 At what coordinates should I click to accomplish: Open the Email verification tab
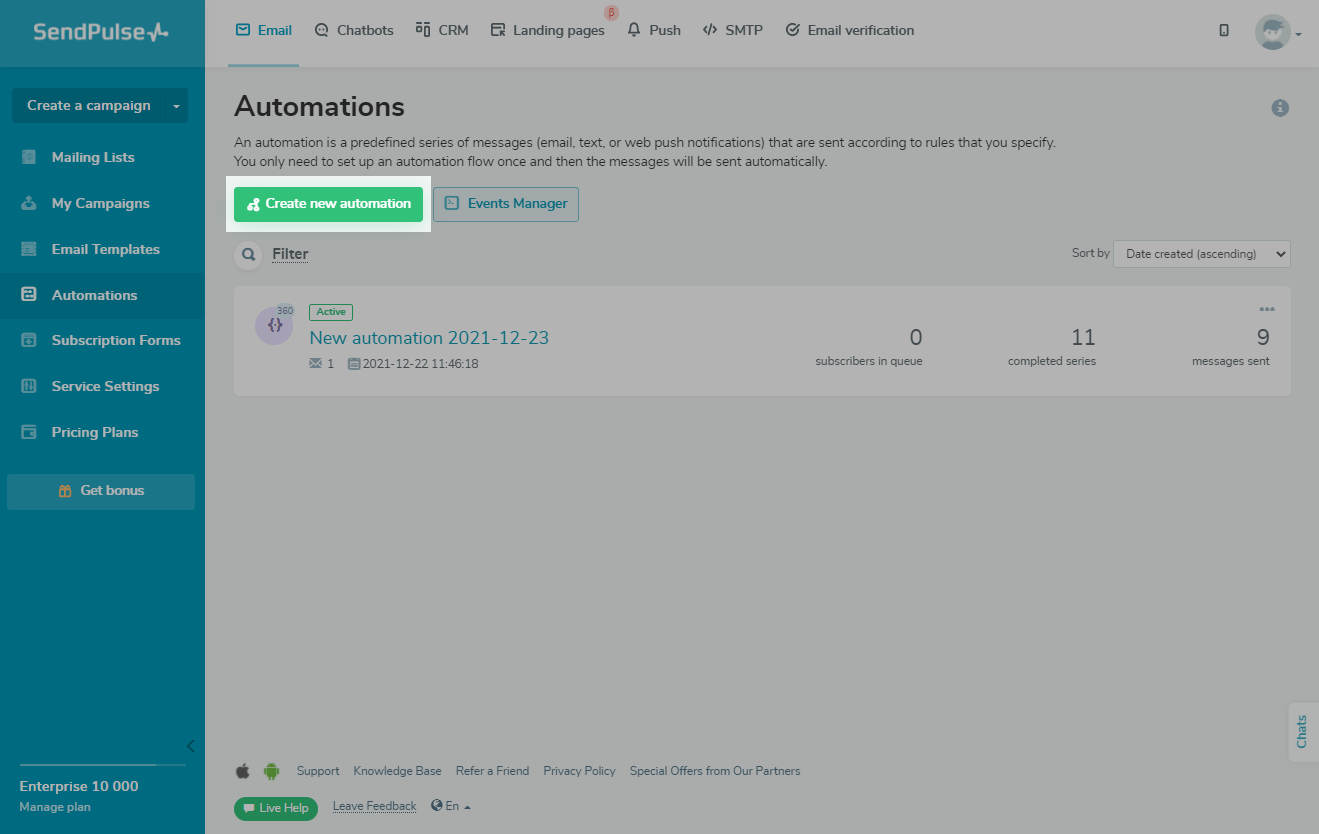click(x=850, y=31)
